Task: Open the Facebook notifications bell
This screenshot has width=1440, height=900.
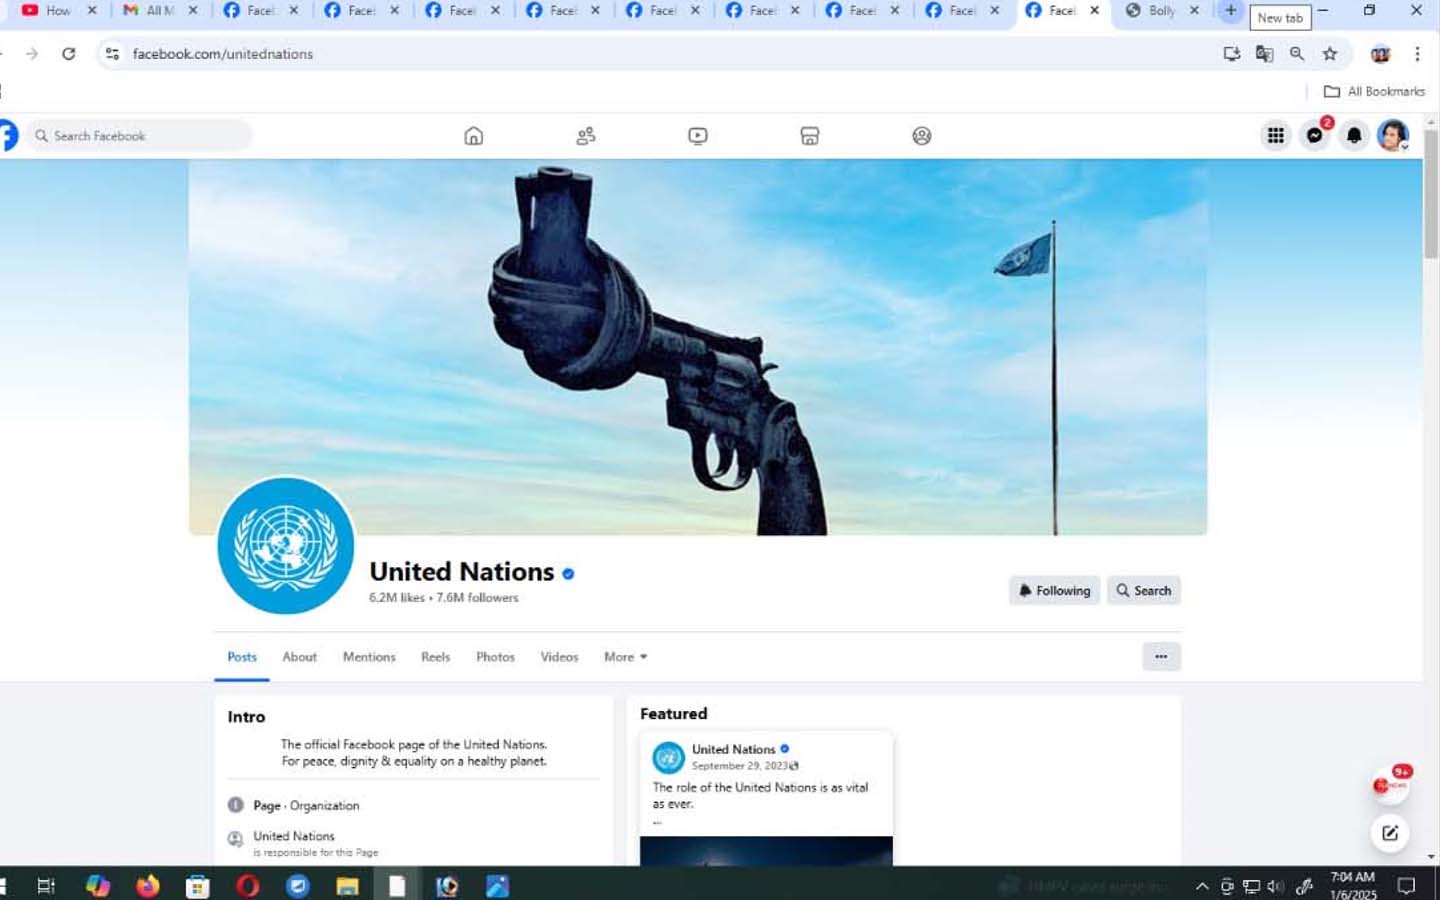Action: pyautogui.click(x=1354, y=135)
